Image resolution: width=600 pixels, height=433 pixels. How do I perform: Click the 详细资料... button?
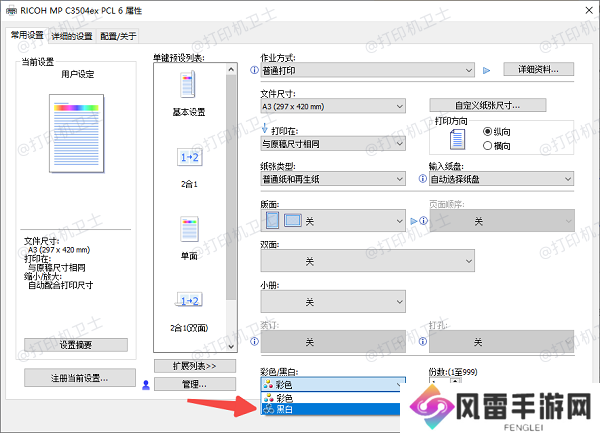point(538,69)
